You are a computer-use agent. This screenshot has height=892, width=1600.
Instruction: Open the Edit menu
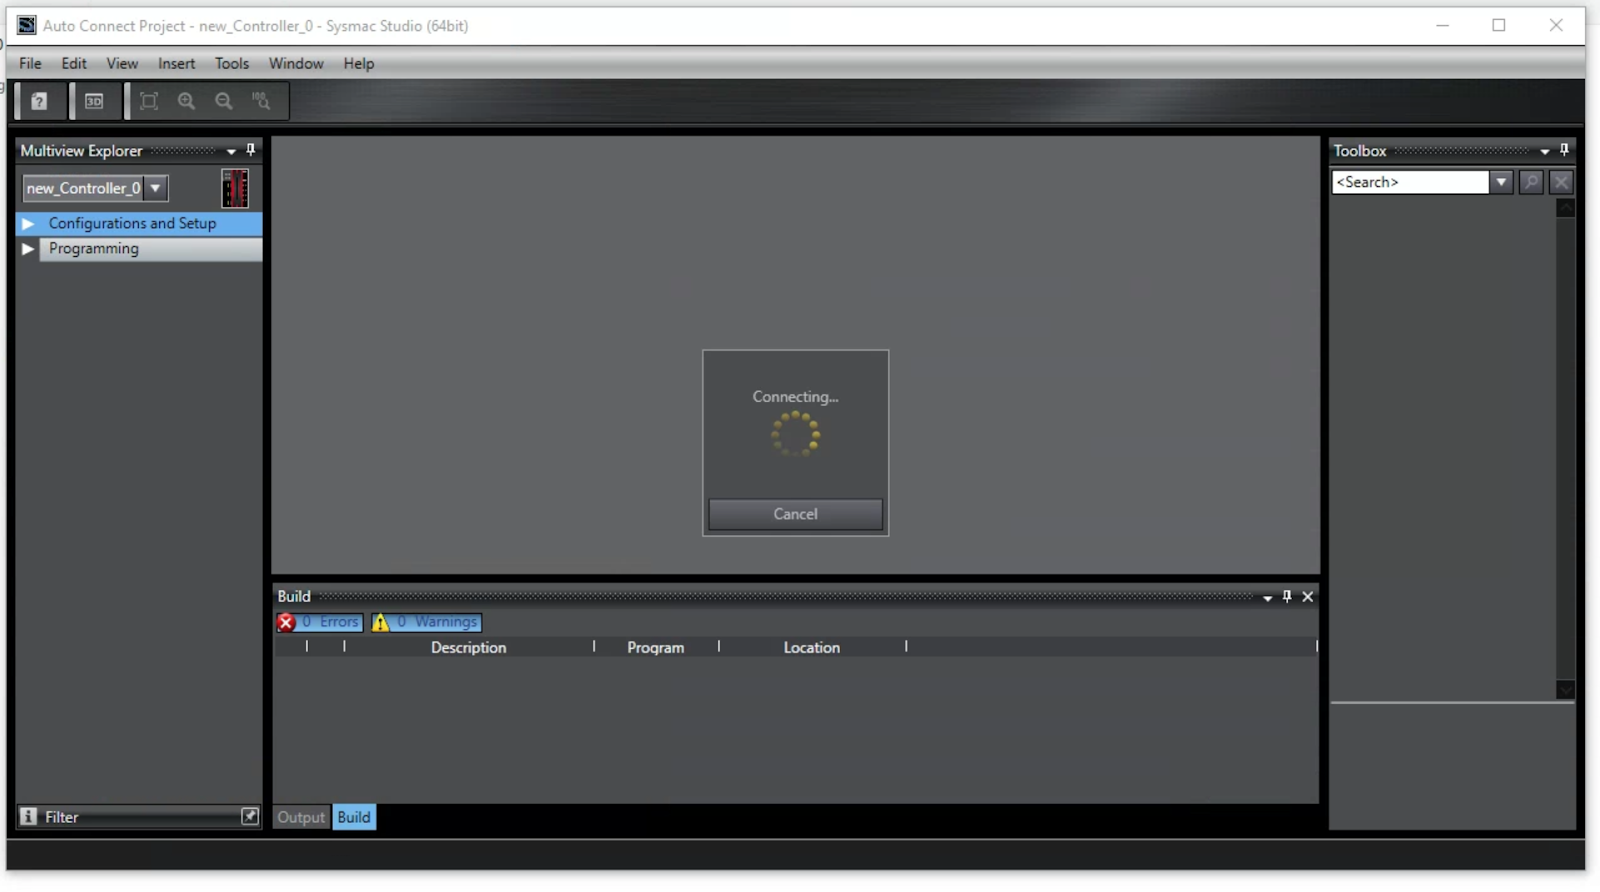point(74,63)
